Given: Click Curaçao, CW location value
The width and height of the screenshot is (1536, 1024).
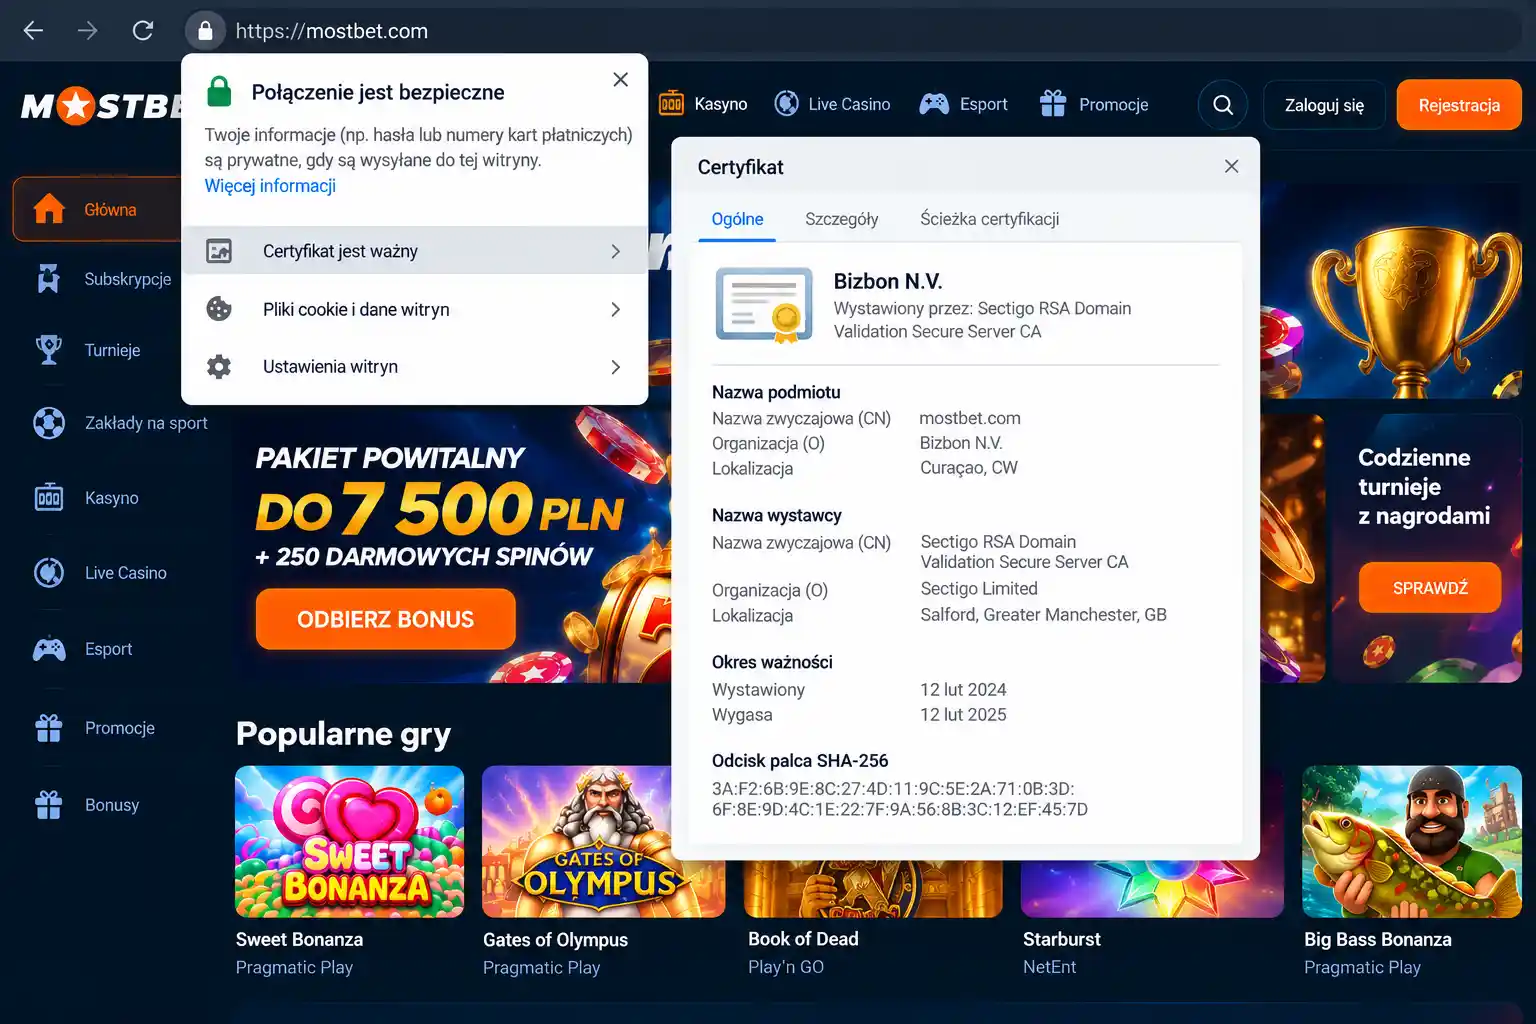Looking at the screenshot, I should (969, 468).
